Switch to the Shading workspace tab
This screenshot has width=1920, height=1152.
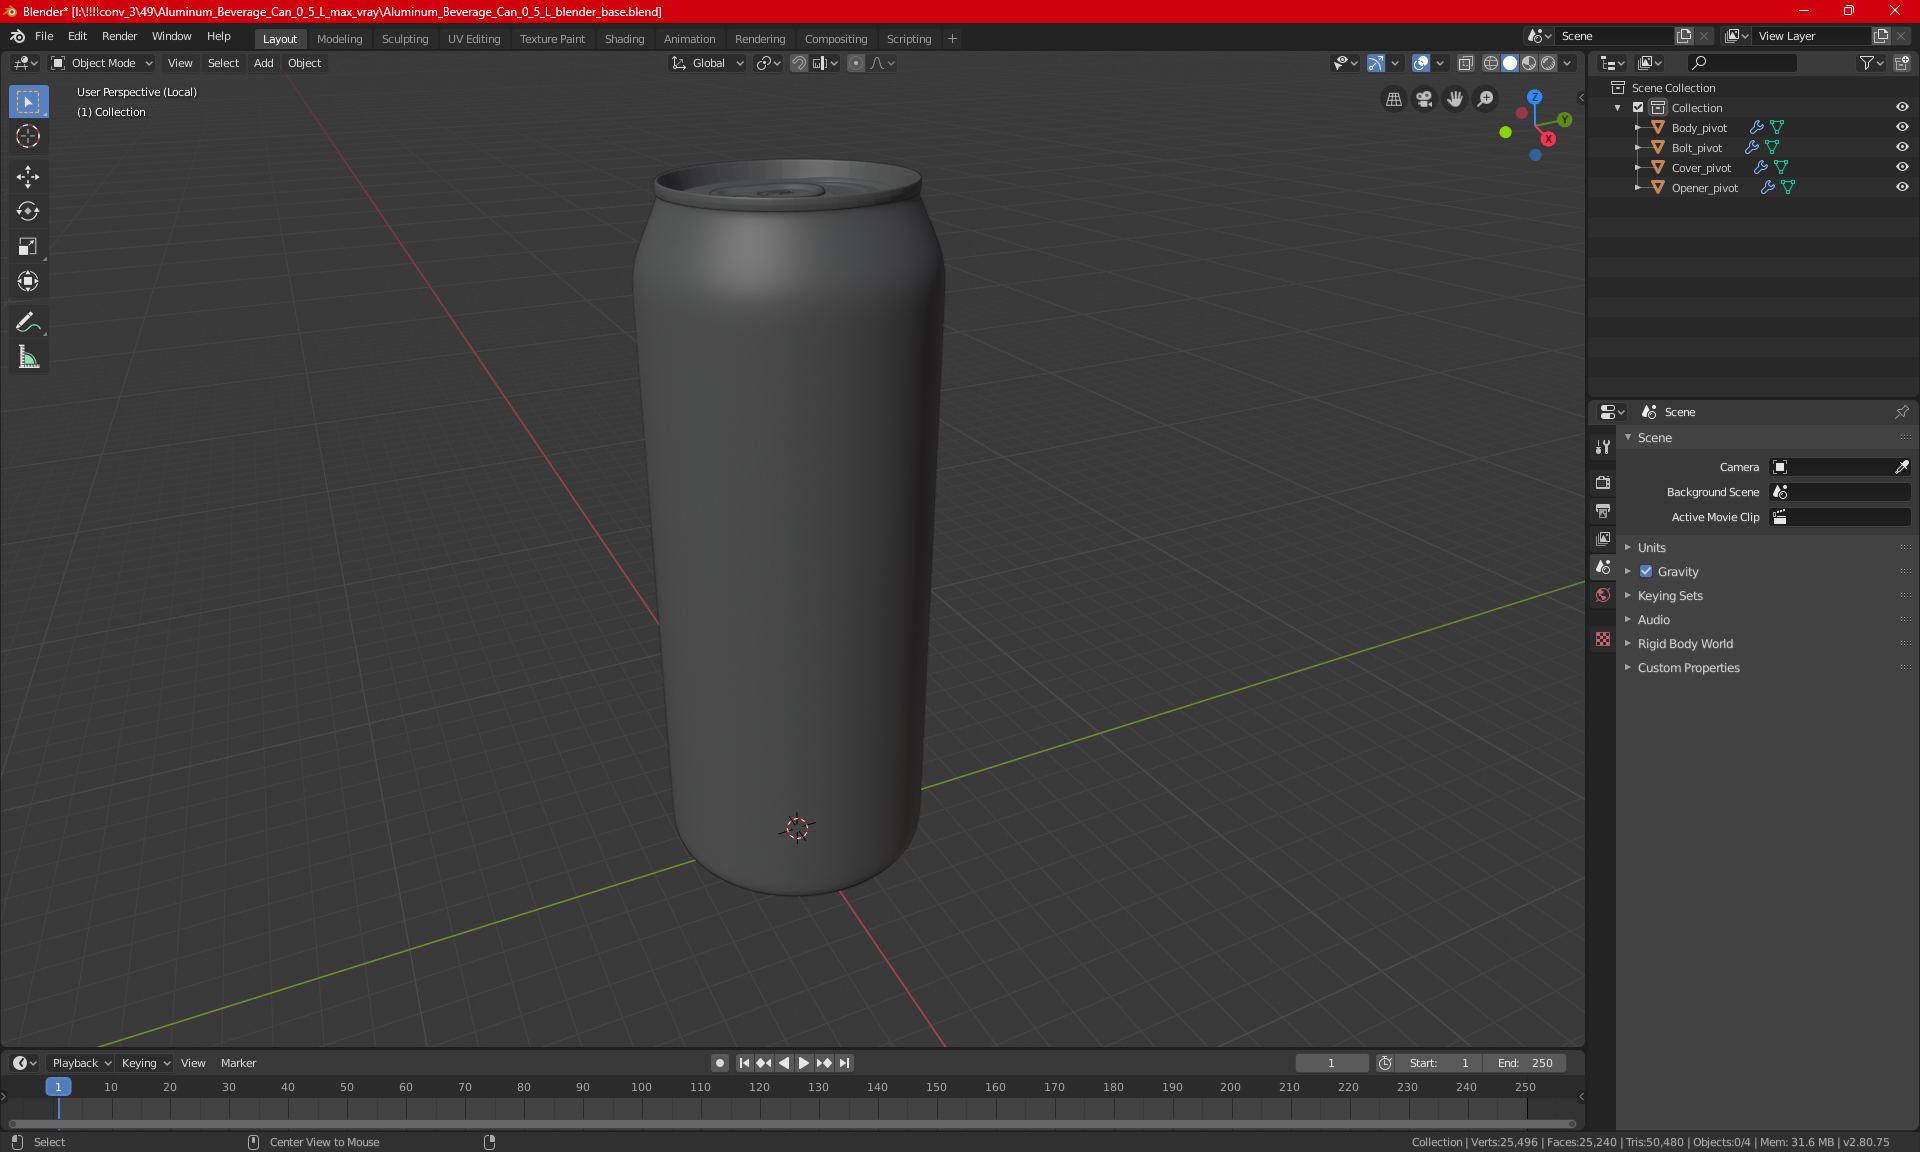pyautogui.click(x=624, y=39)
